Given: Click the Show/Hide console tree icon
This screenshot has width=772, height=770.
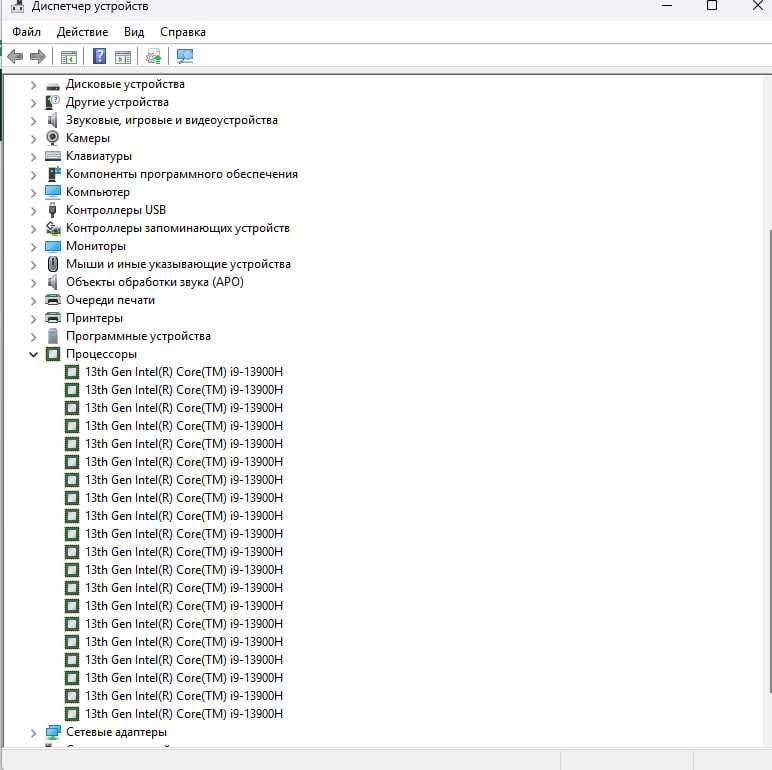Looking at the screenshot, I should [x=68, y=57].
